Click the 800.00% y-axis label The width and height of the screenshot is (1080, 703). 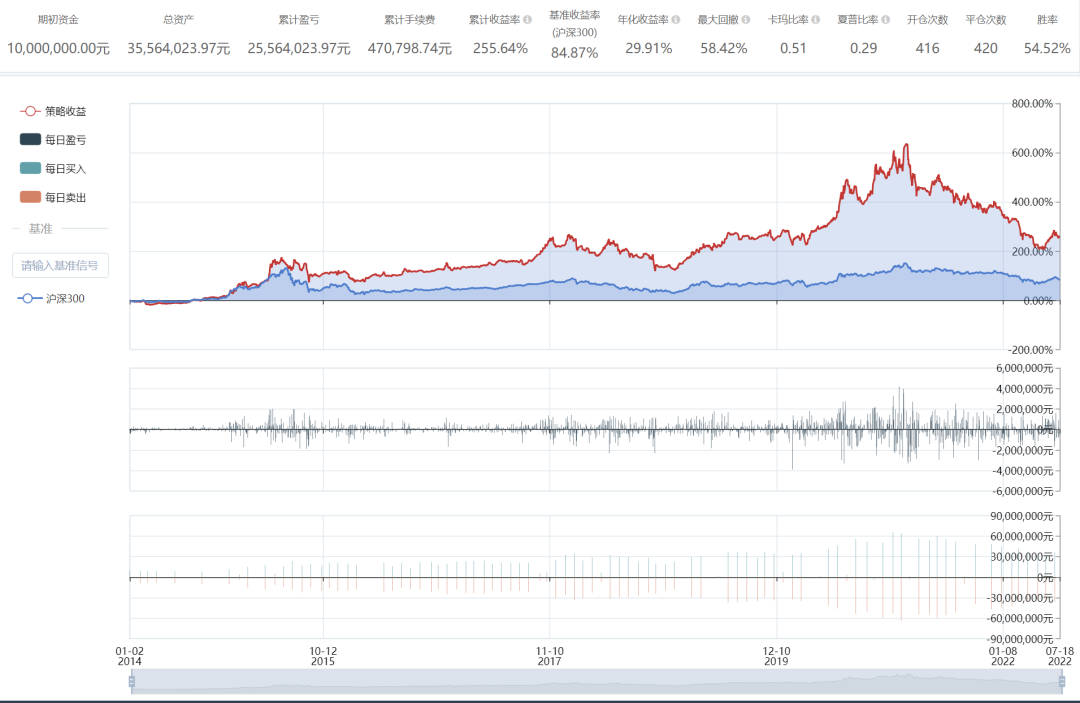(x=1032, y=103)
